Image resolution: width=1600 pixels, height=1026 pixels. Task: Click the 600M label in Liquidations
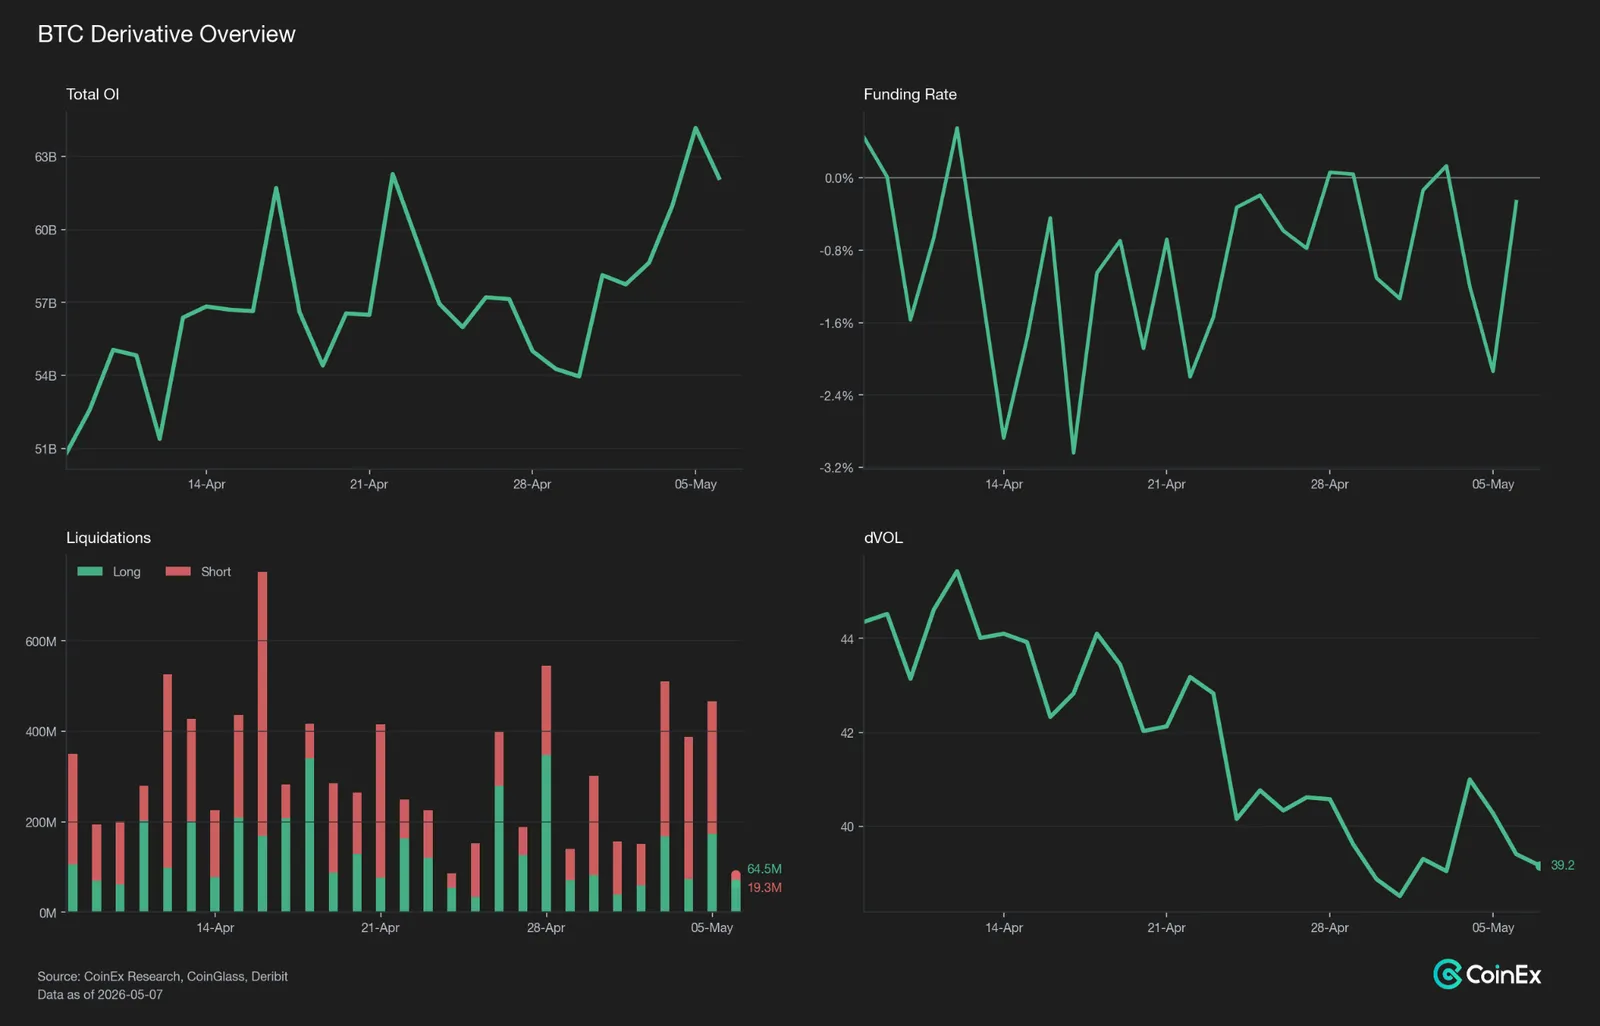point(41,642)
